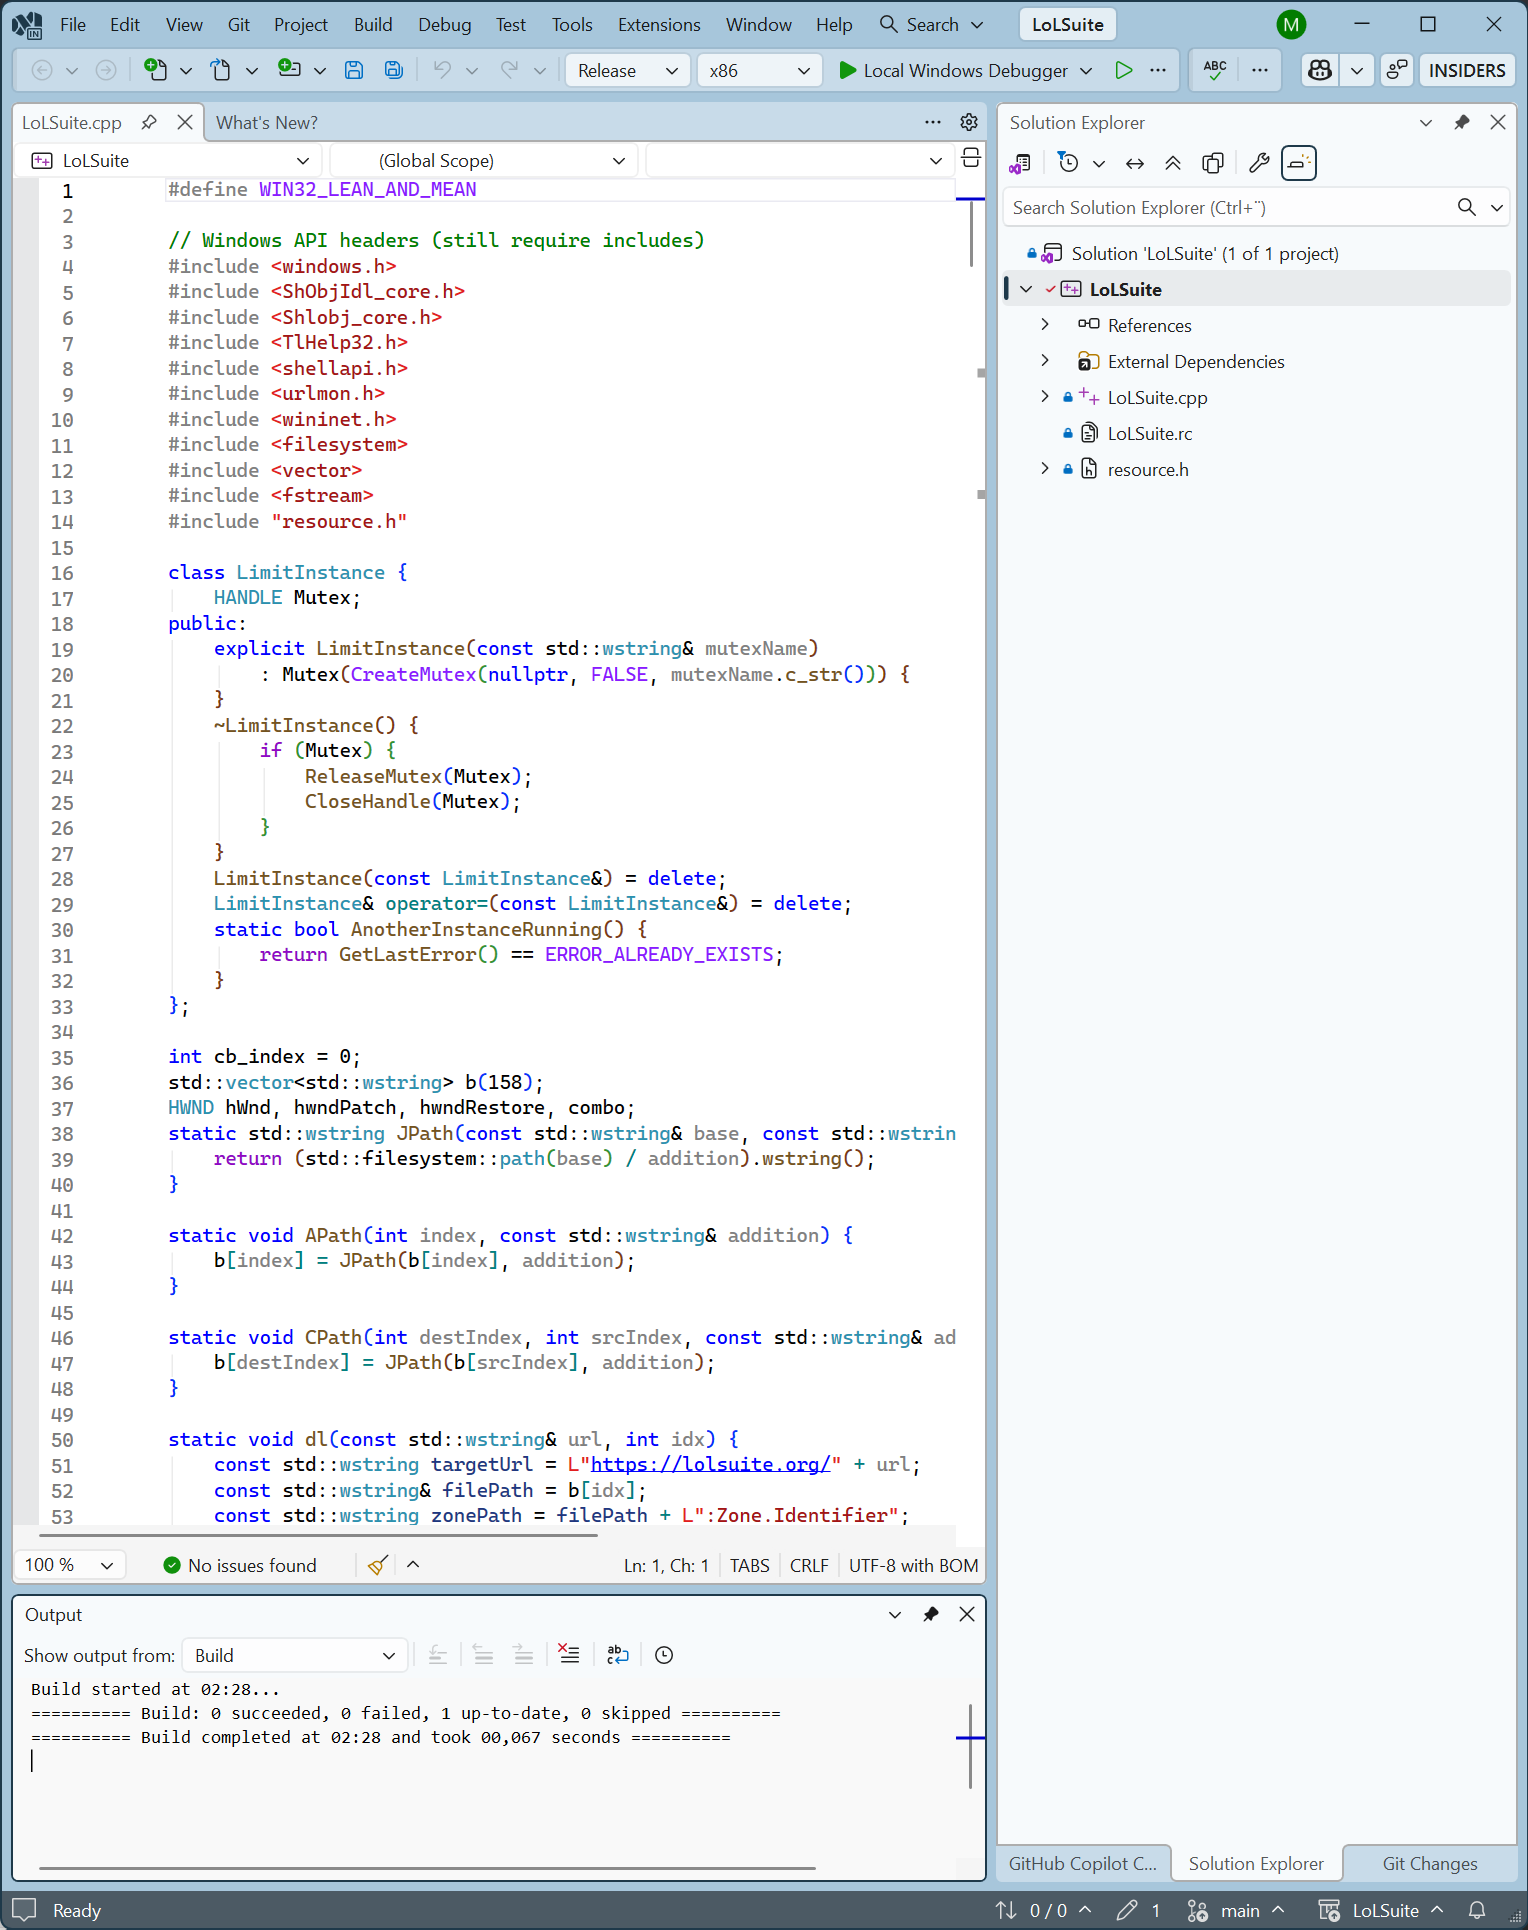Open the Build menu
The image size is (1528, 1930).
pos(372,24)
